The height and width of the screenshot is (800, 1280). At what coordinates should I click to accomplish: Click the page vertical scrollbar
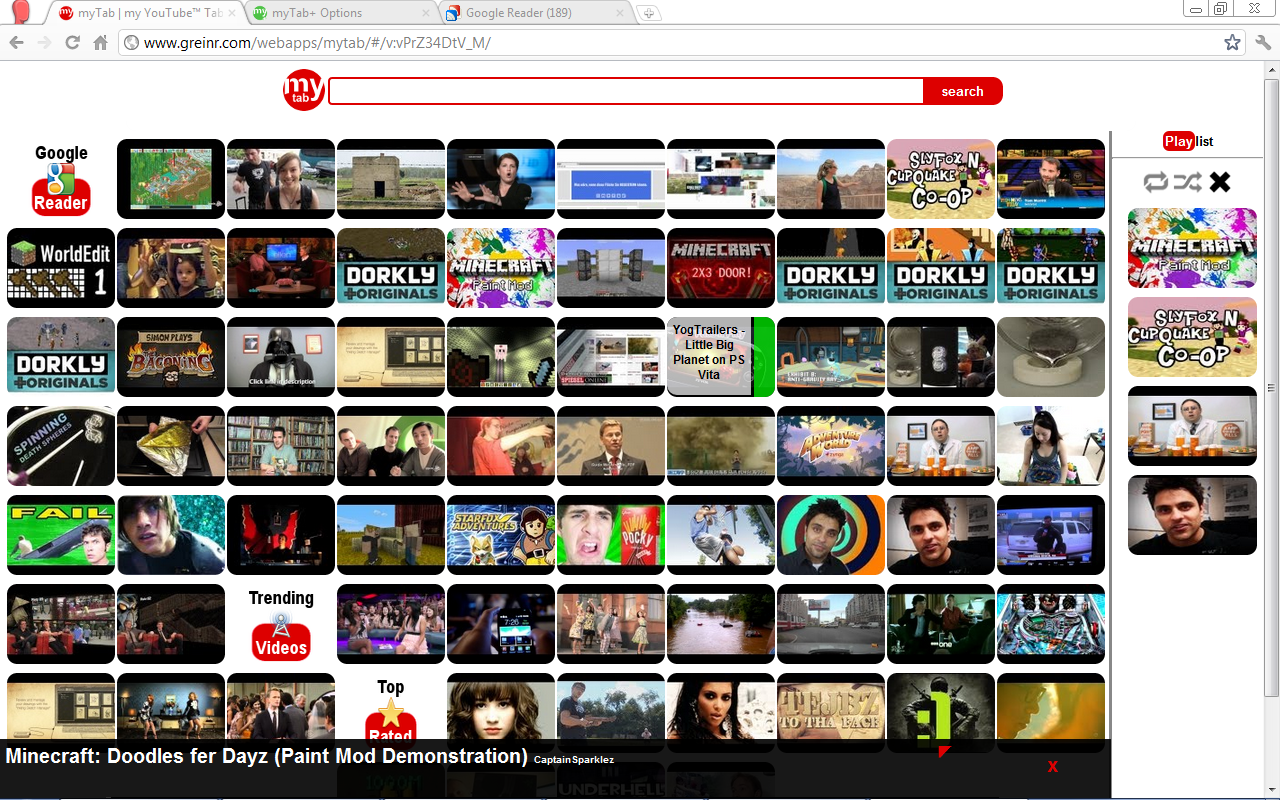coord(1272,388)
